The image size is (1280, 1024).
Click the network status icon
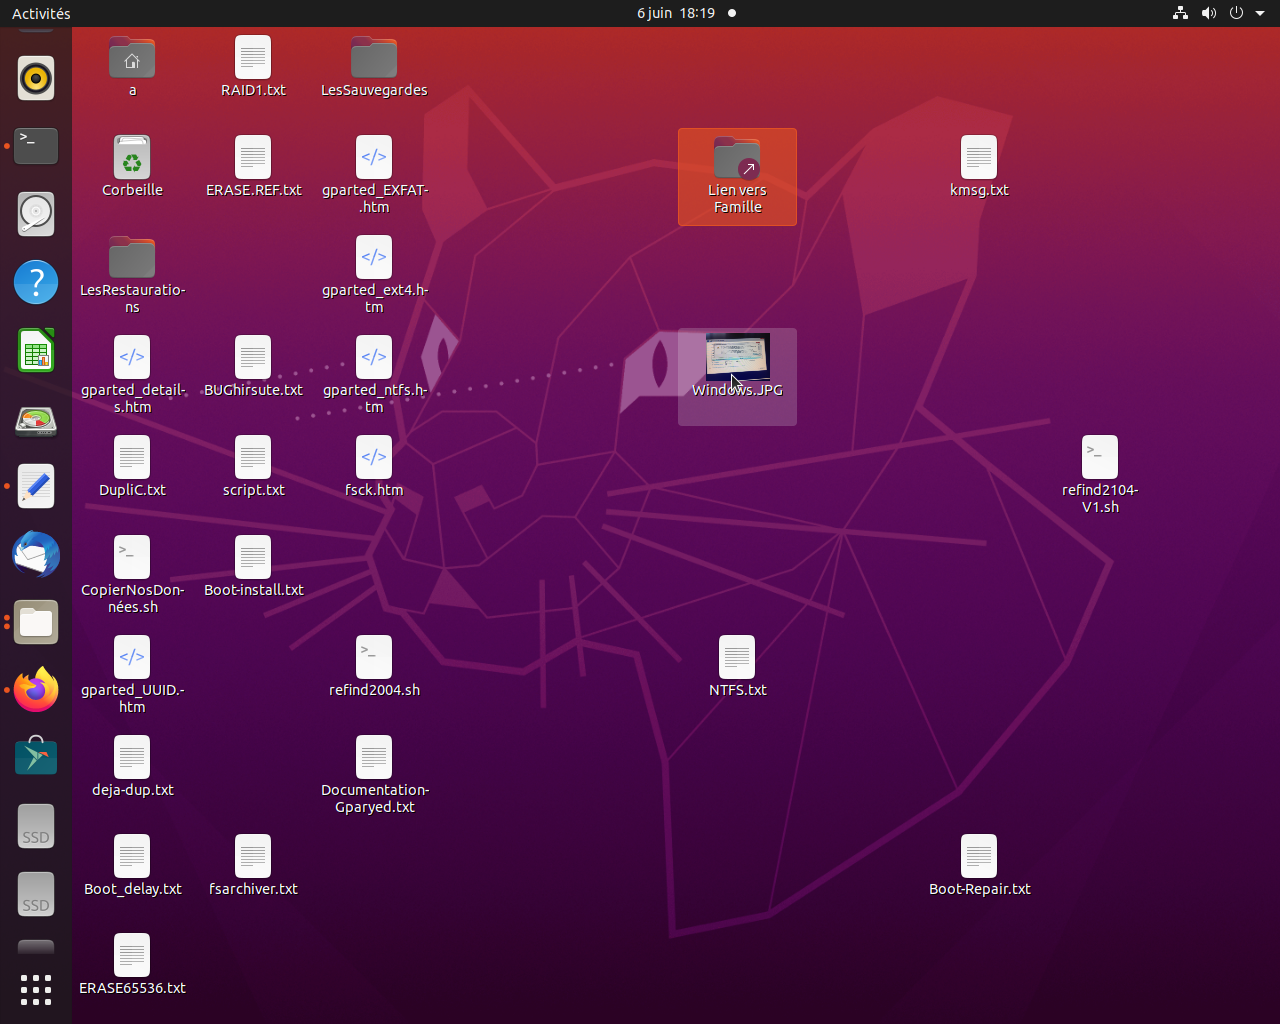click(1181, 13)
